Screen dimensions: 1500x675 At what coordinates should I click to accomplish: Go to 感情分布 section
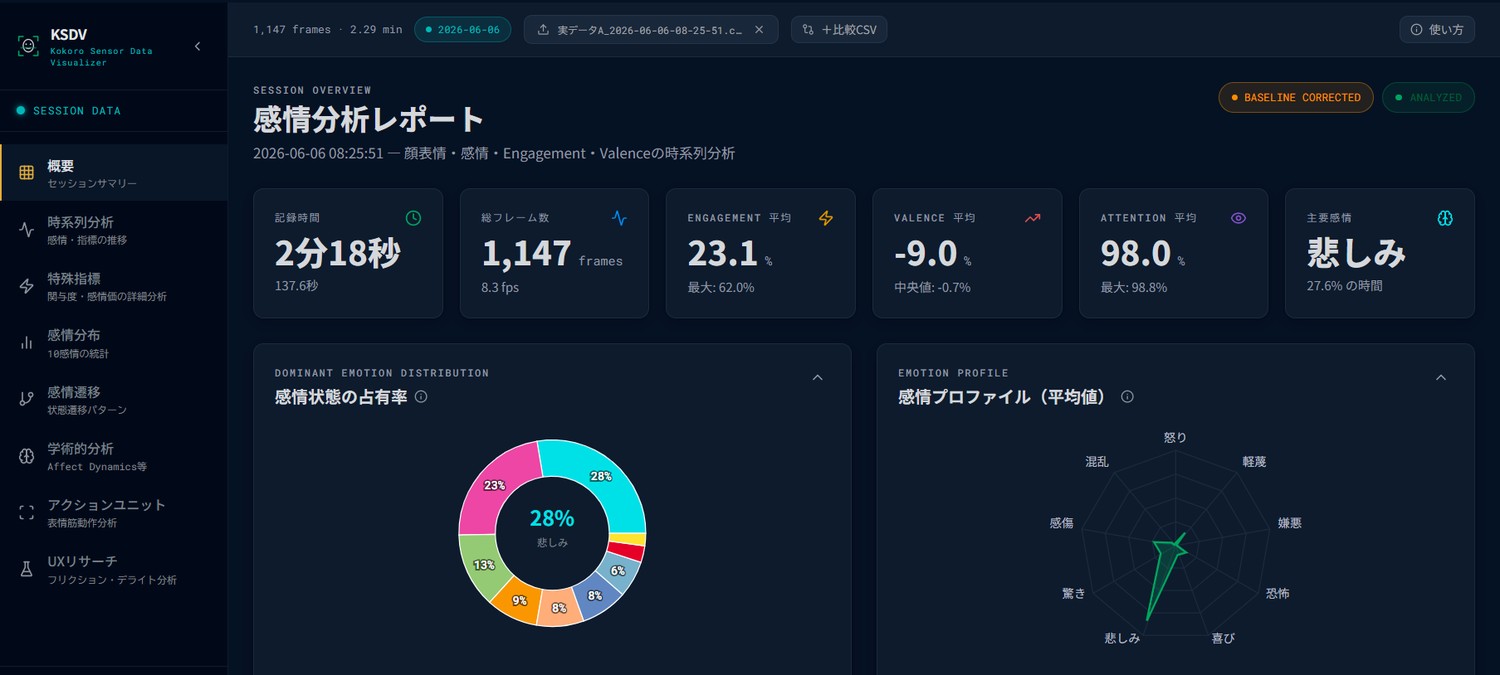114,343
